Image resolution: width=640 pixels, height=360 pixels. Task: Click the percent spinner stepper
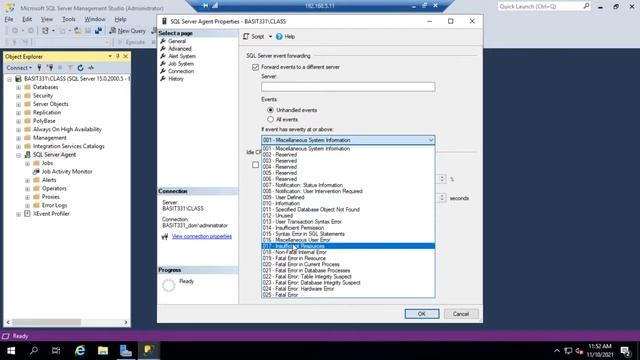click(442, 179)
